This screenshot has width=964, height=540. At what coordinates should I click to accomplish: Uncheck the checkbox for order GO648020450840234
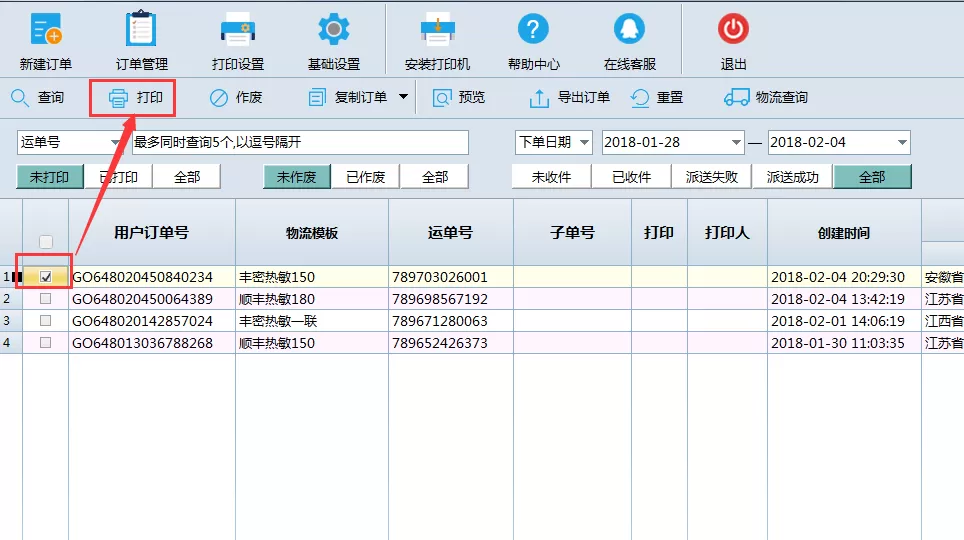(x=45, y=277)
